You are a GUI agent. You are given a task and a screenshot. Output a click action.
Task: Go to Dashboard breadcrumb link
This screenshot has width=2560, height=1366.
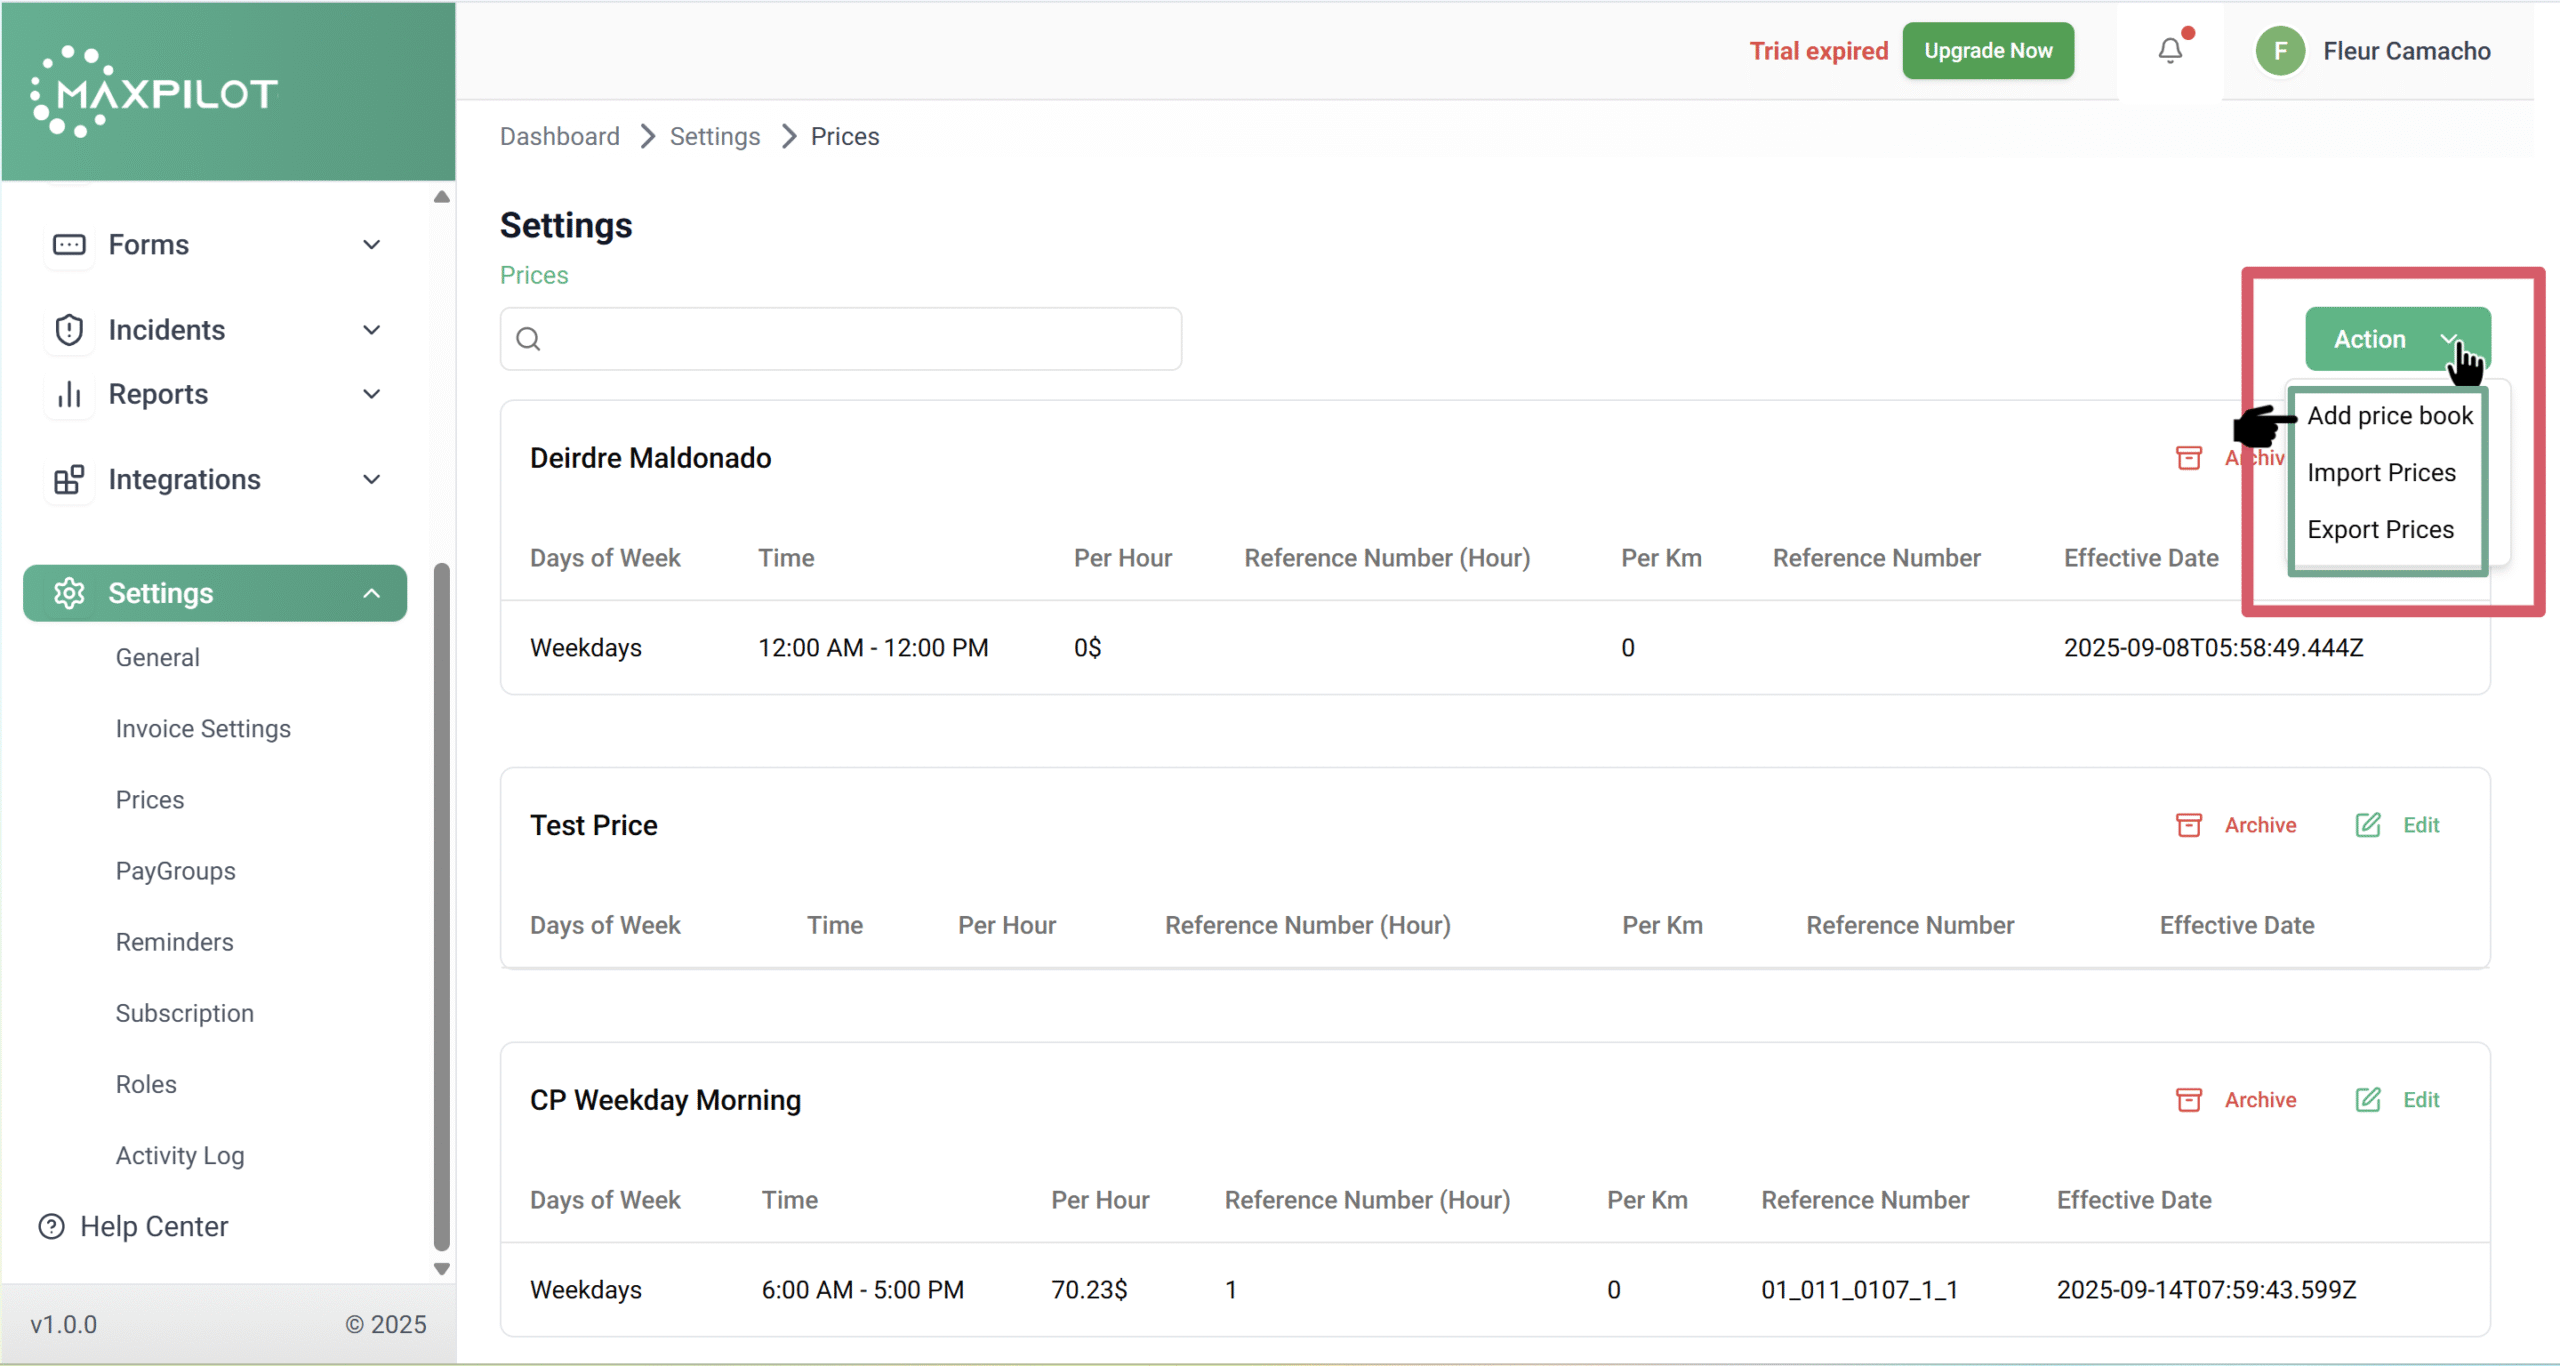[559, 136]
